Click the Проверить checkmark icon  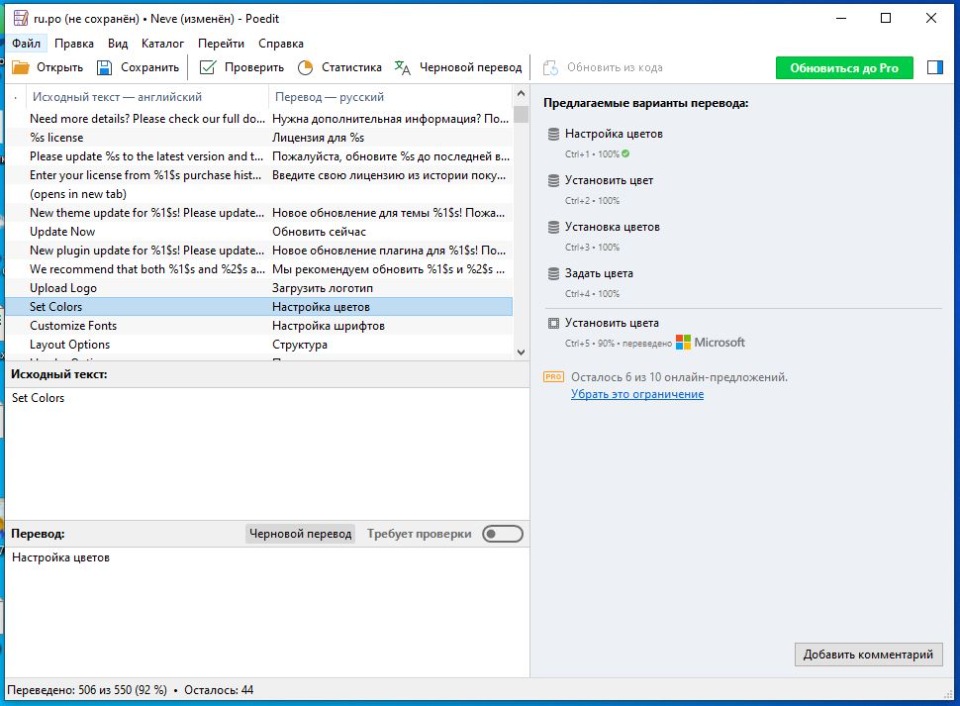pyautogui.click(x=208, y=68)
